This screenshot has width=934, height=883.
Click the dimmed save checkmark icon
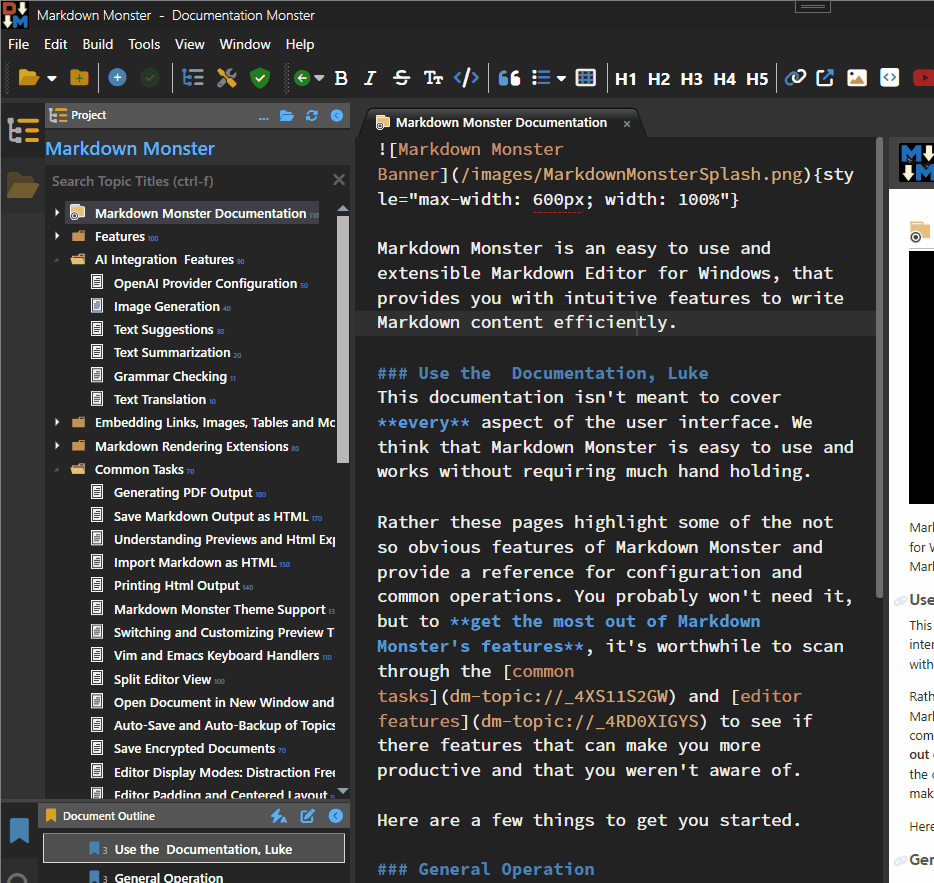(x=150, y=77)
